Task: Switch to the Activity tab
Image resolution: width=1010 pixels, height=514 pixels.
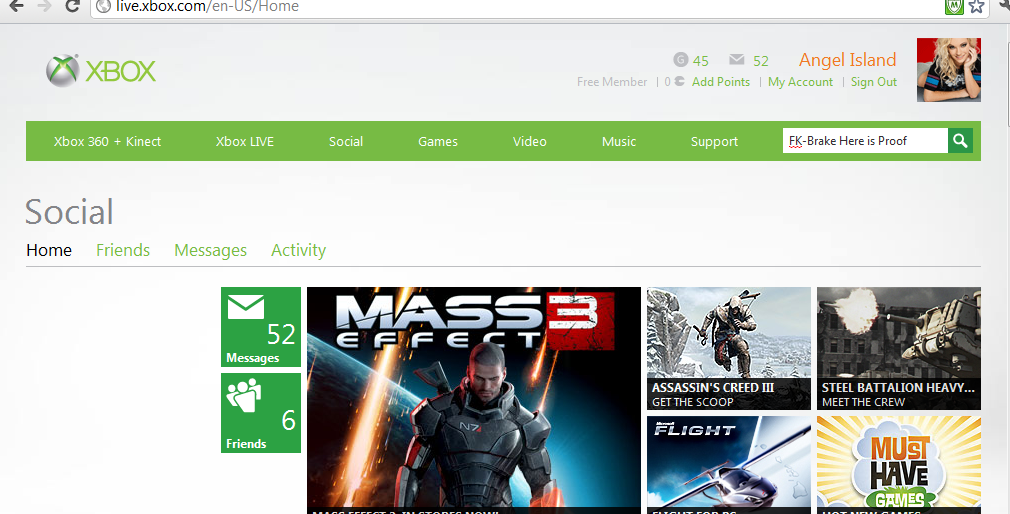Action: [x=298, y=251]
